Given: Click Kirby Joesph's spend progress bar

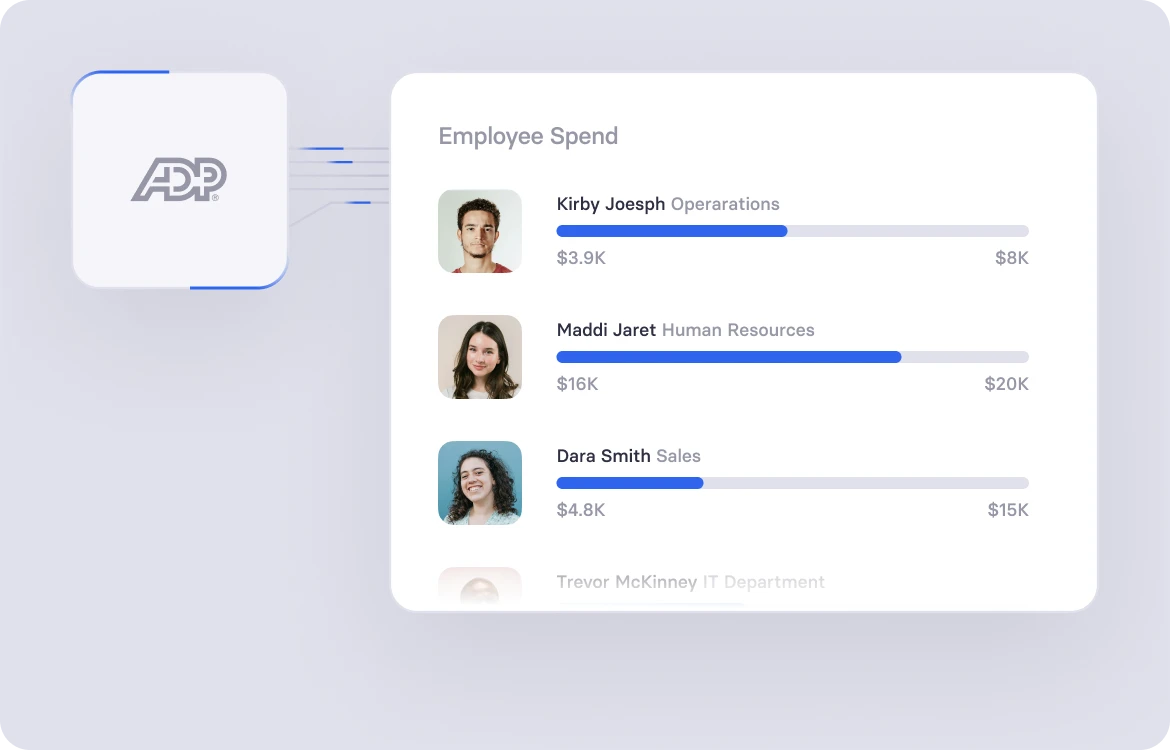Looking at the screenshot, I should 792,231.
